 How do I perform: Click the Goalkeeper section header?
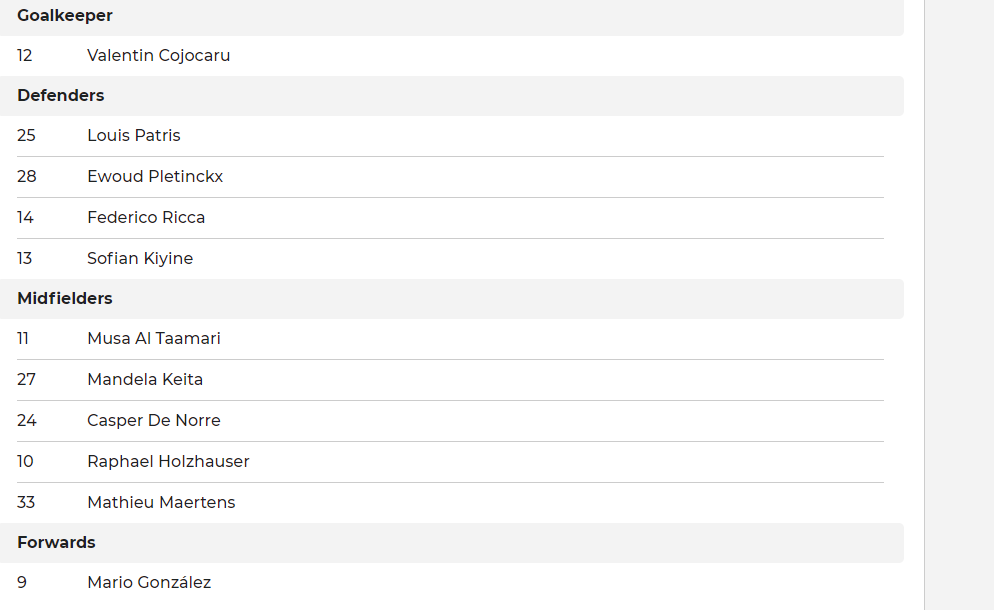coord(65,16)
